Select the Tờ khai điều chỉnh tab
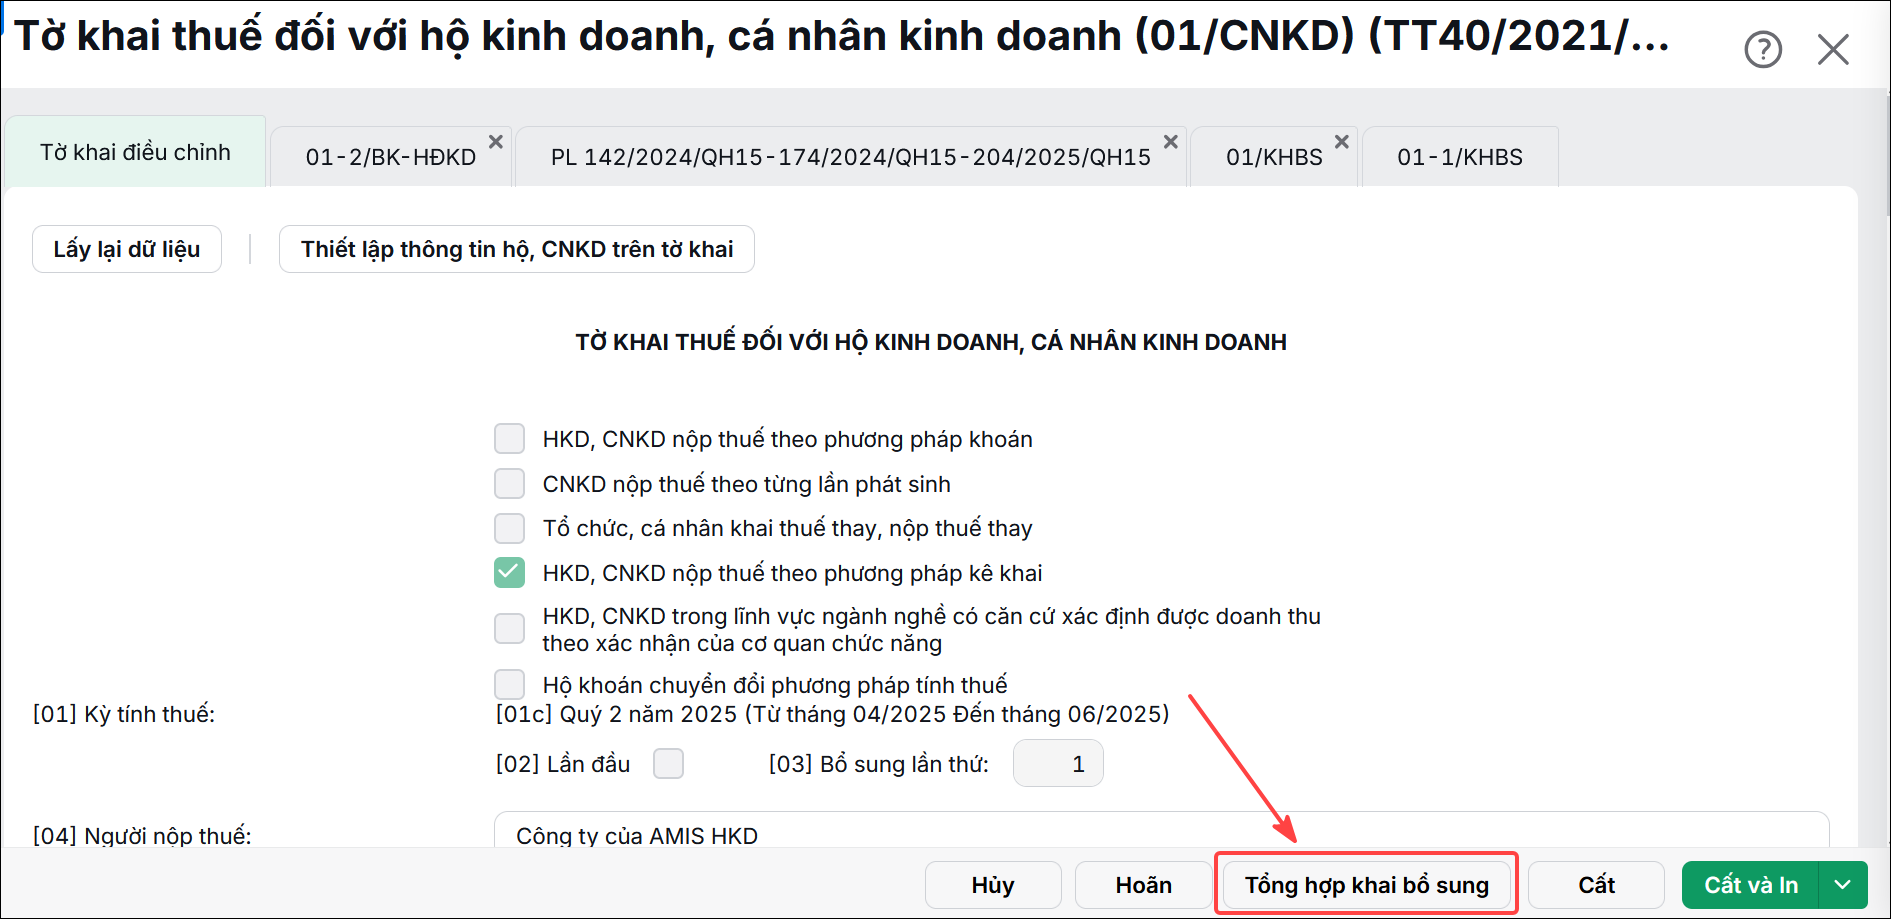Image resolution: width=1891 pixels, height=919 pixels. click(136, 152)
